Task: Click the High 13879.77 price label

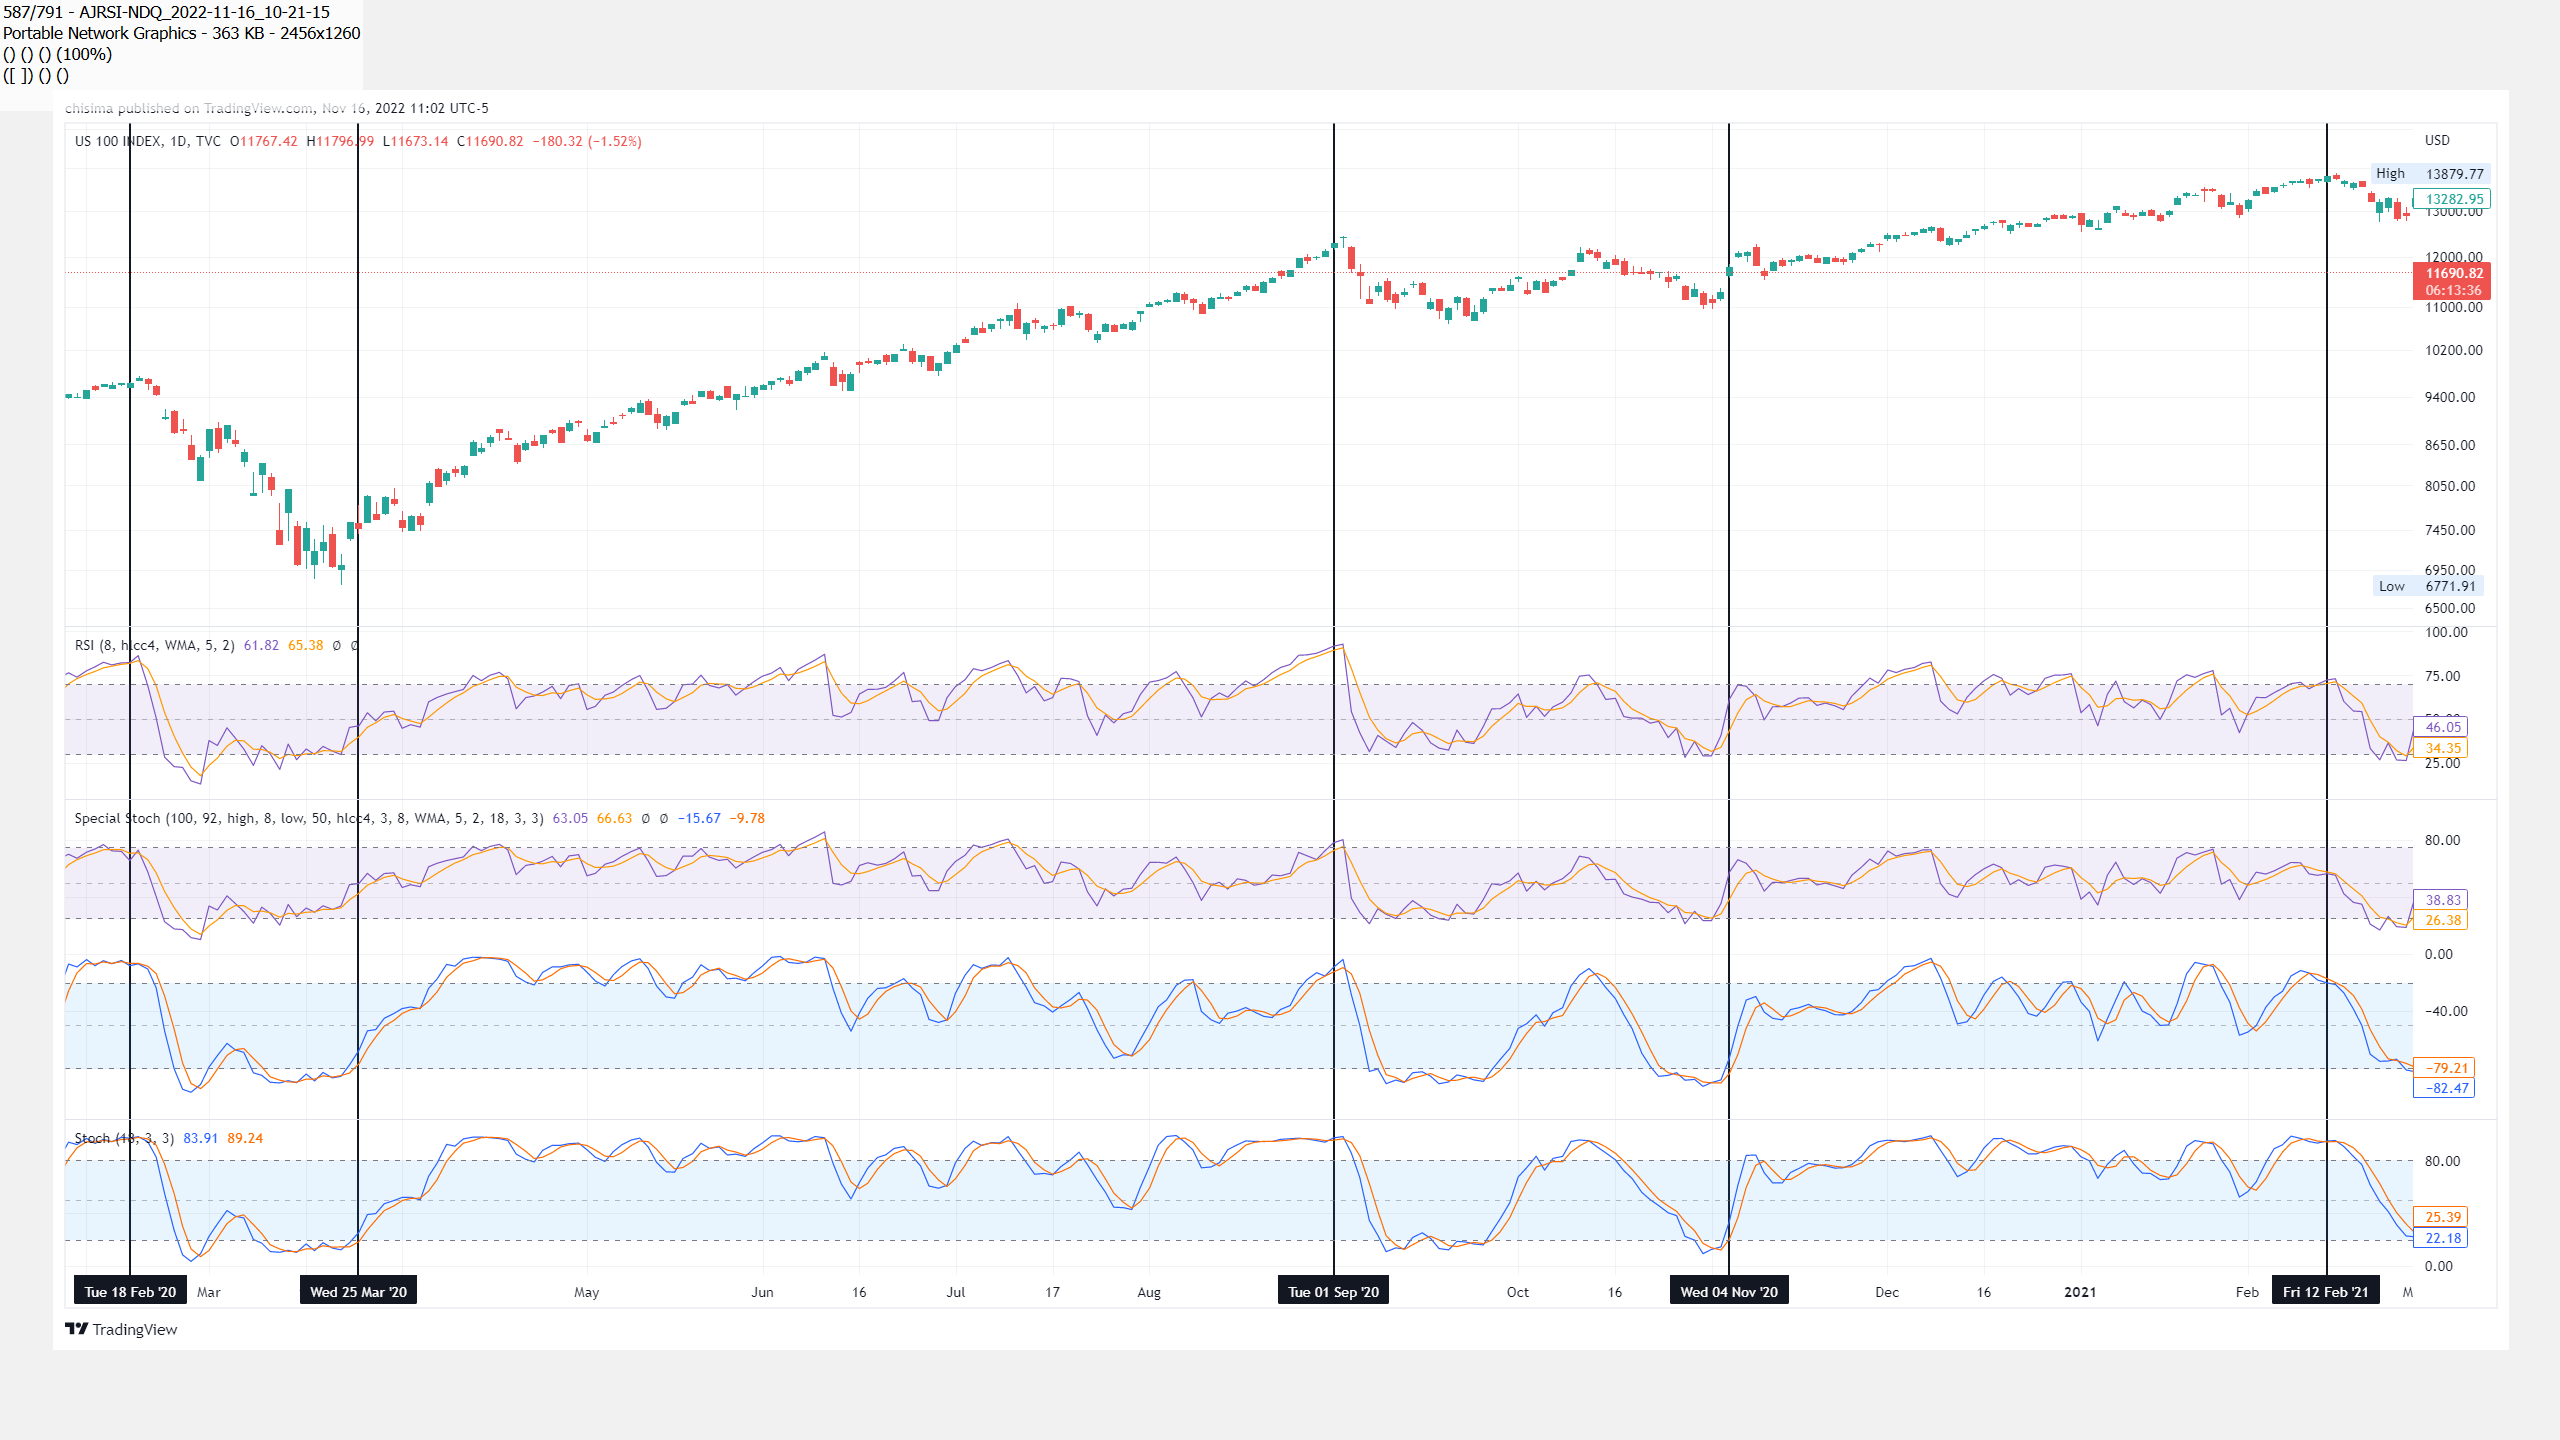Action: (x=2430, y=174)
